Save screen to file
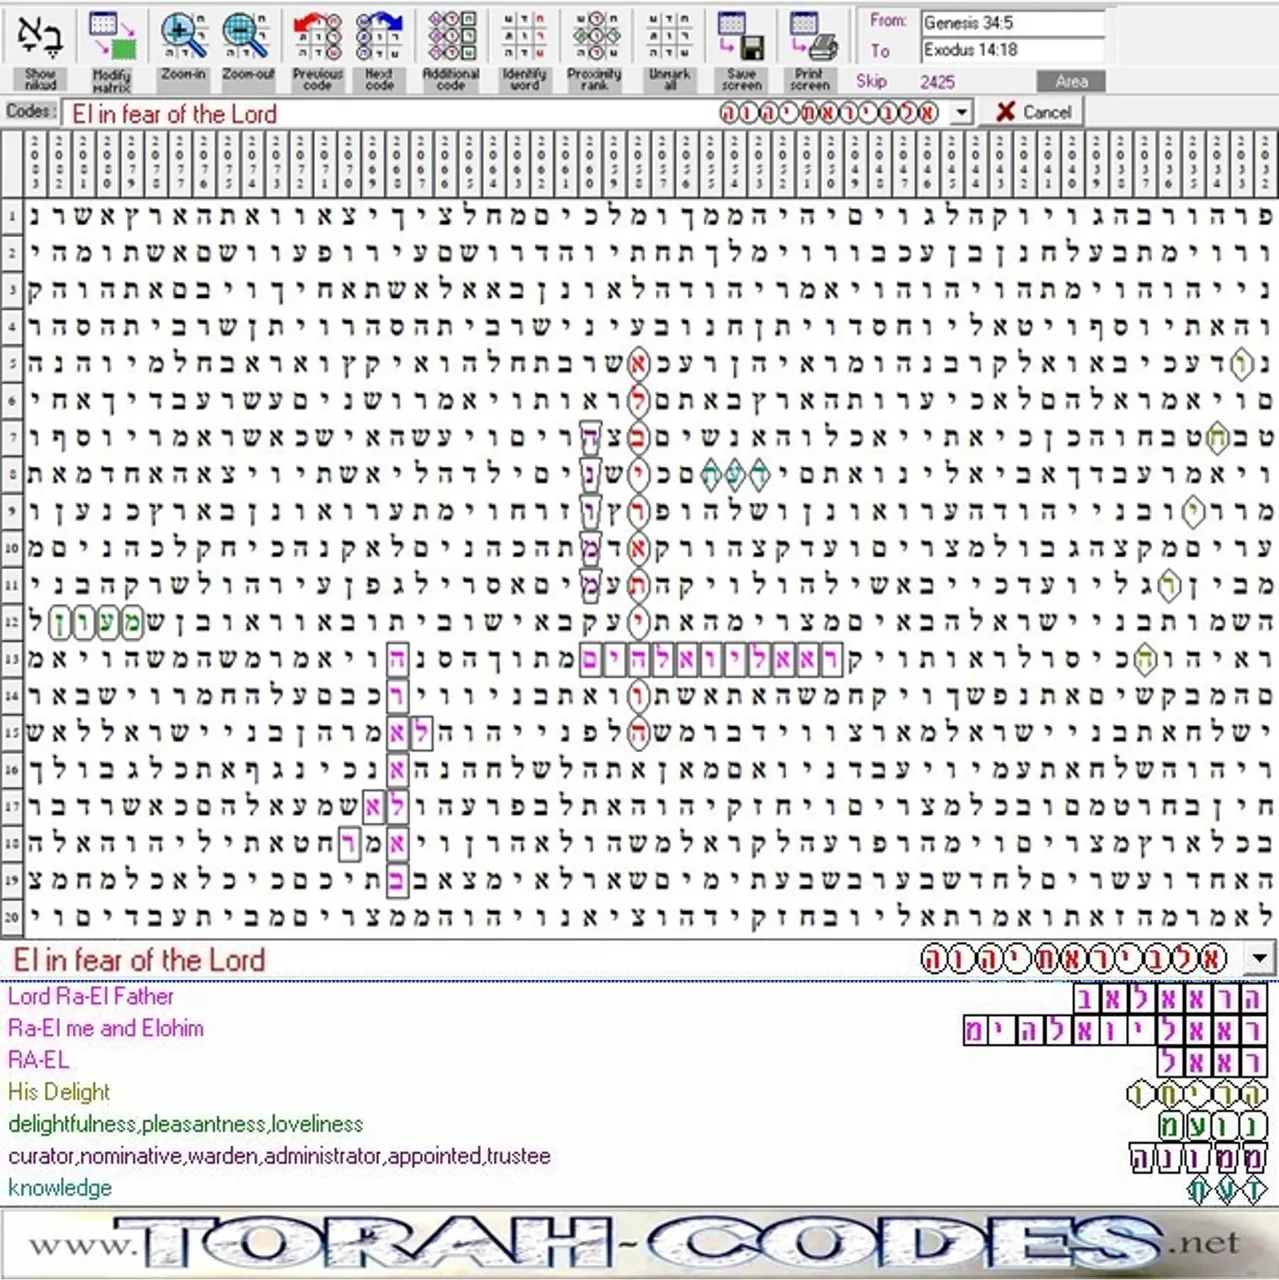This screenshot has width=1279, height=1280. point(741,50)
